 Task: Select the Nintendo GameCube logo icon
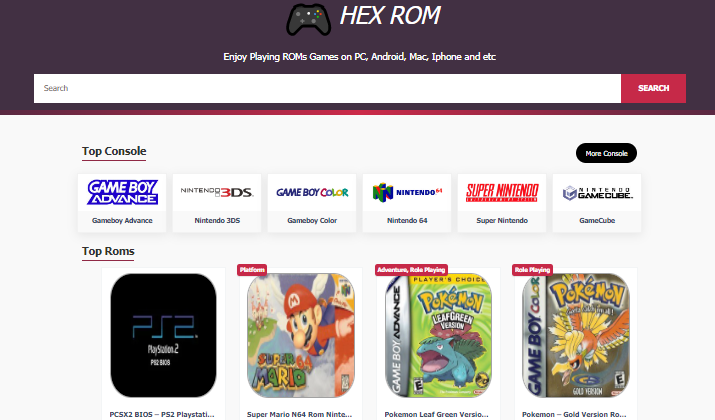(597, 193)
